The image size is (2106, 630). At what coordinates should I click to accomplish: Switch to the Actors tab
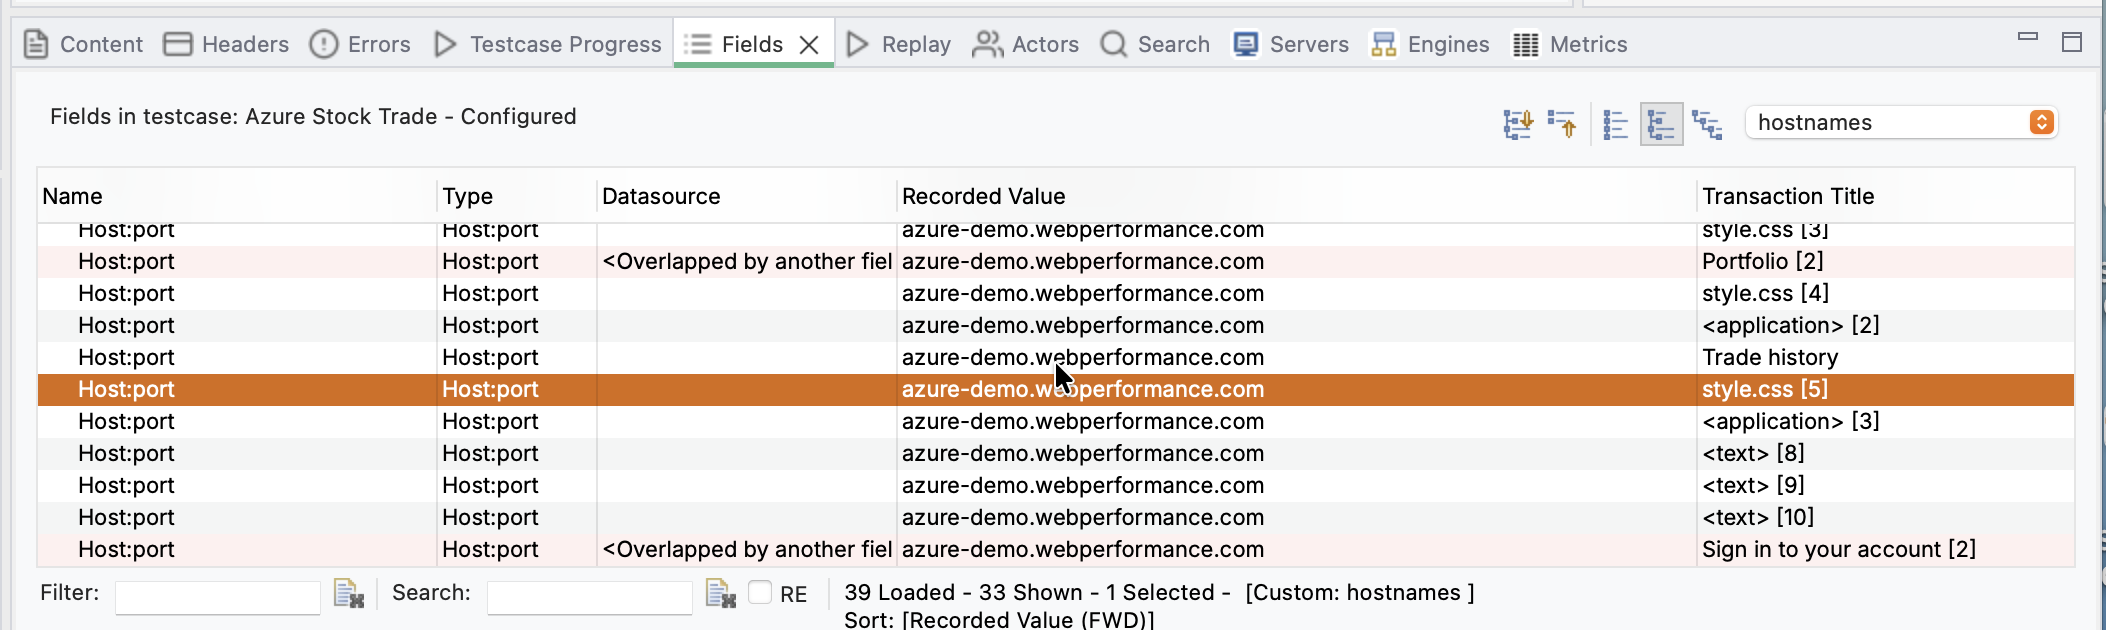click(1026, 44)
